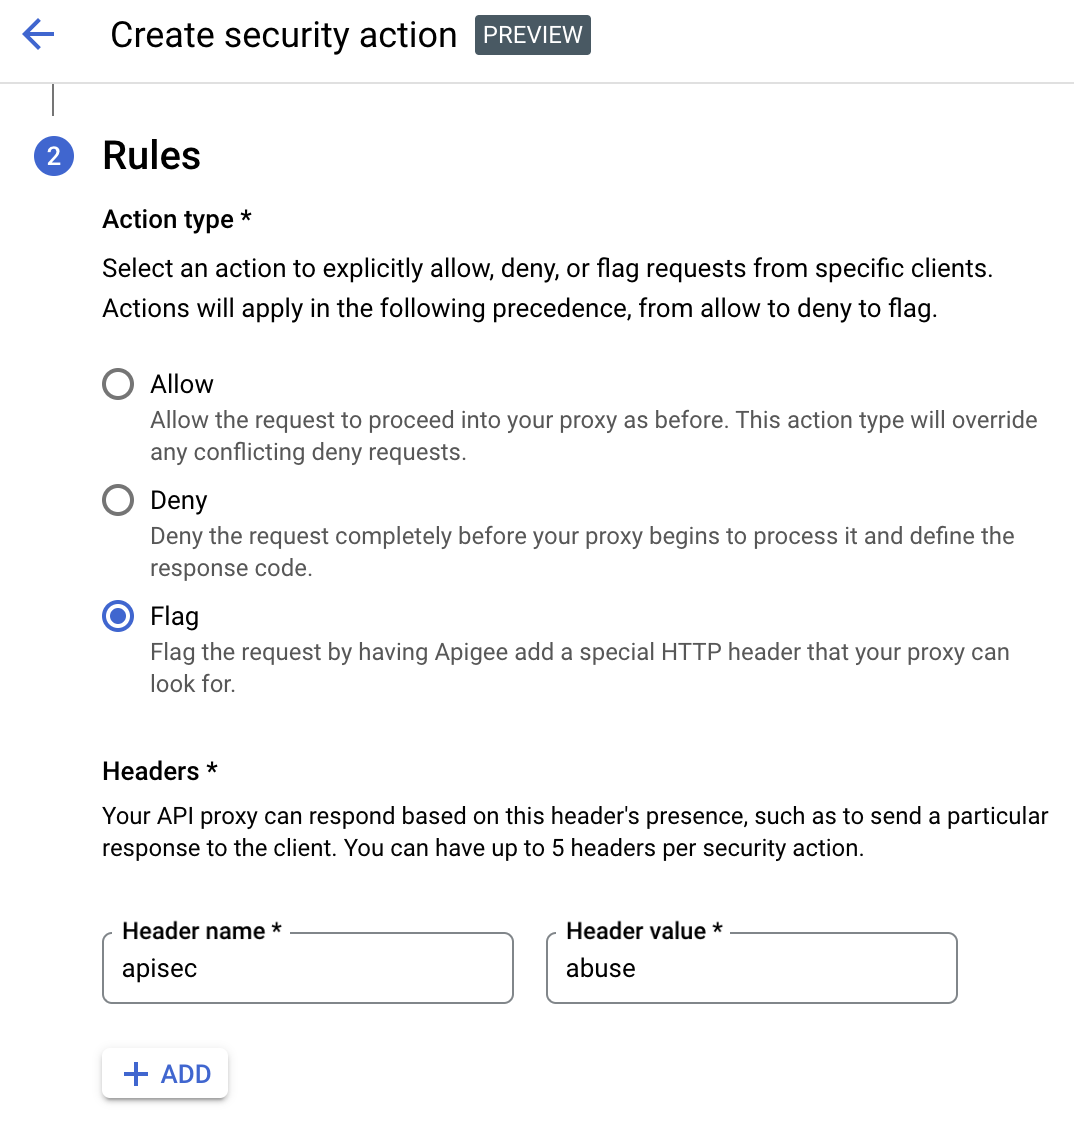Click the Create security action title
The image size is (1074, 1128).
[x=283, y=35]
